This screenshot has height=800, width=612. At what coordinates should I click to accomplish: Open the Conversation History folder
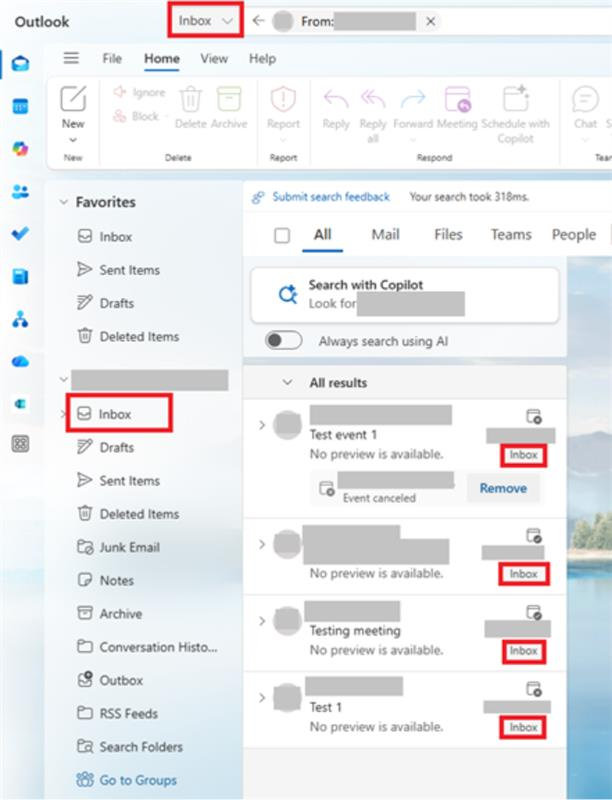pos(159,647)
